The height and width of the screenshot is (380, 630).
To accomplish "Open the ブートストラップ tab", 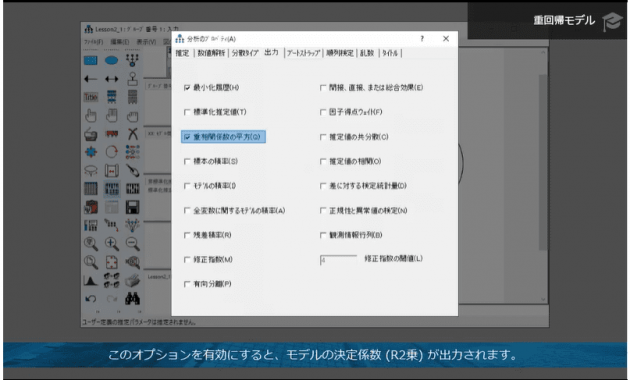I will (x=303, y=53).
